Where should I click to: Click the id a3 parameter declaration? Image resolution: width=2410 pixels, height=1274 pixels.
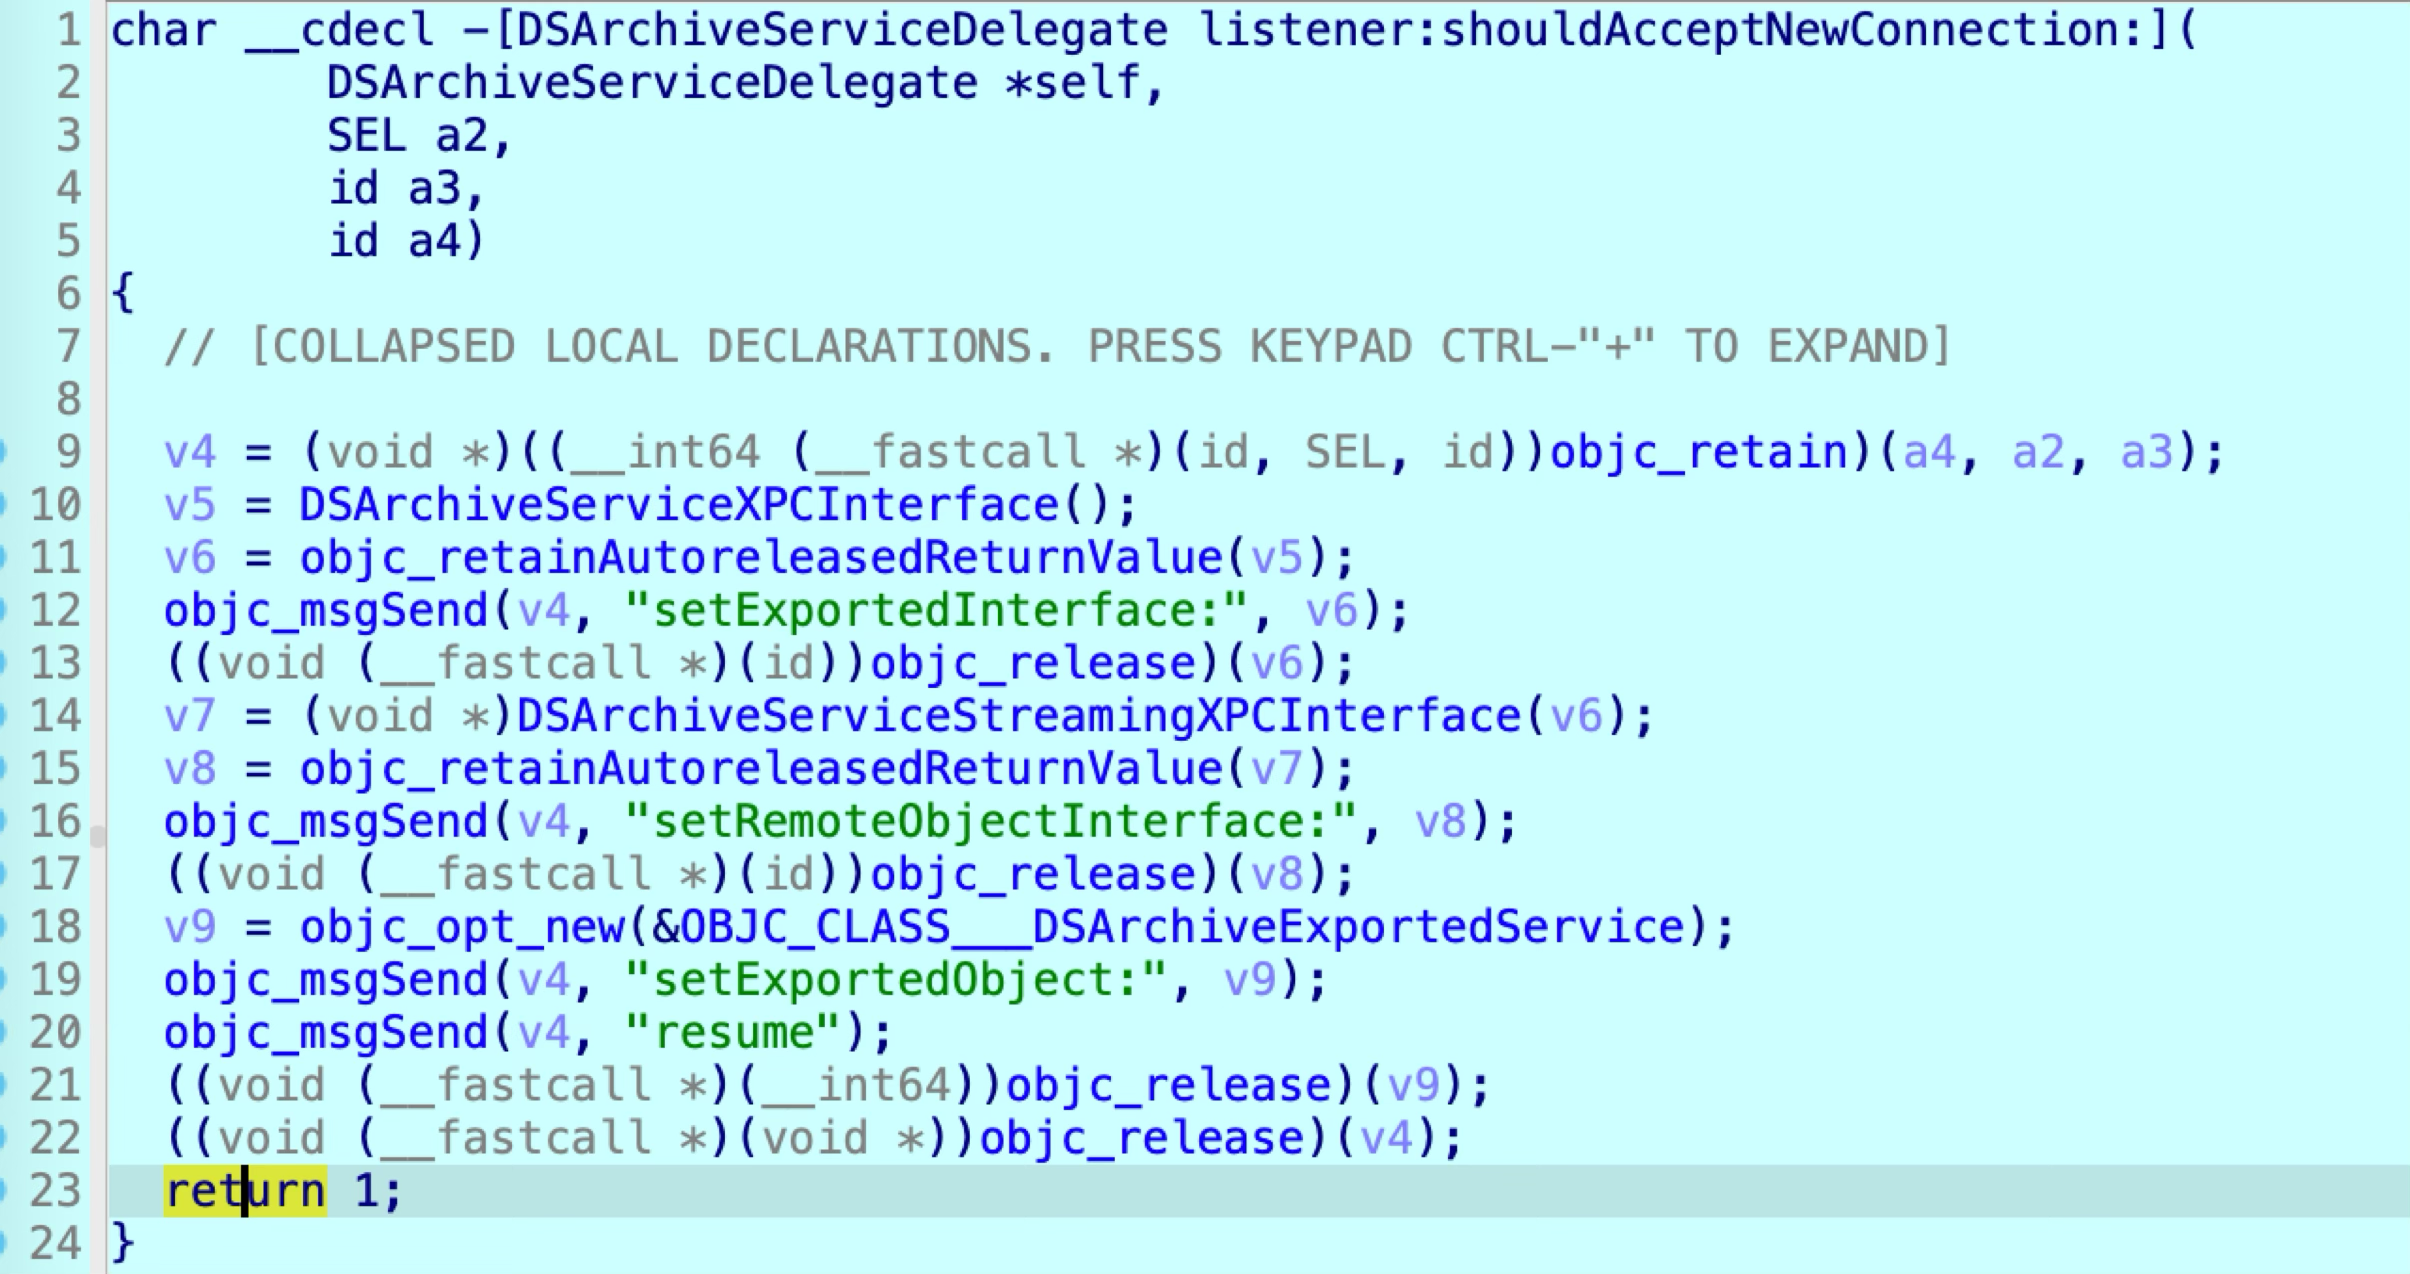(x=394, y=189)
